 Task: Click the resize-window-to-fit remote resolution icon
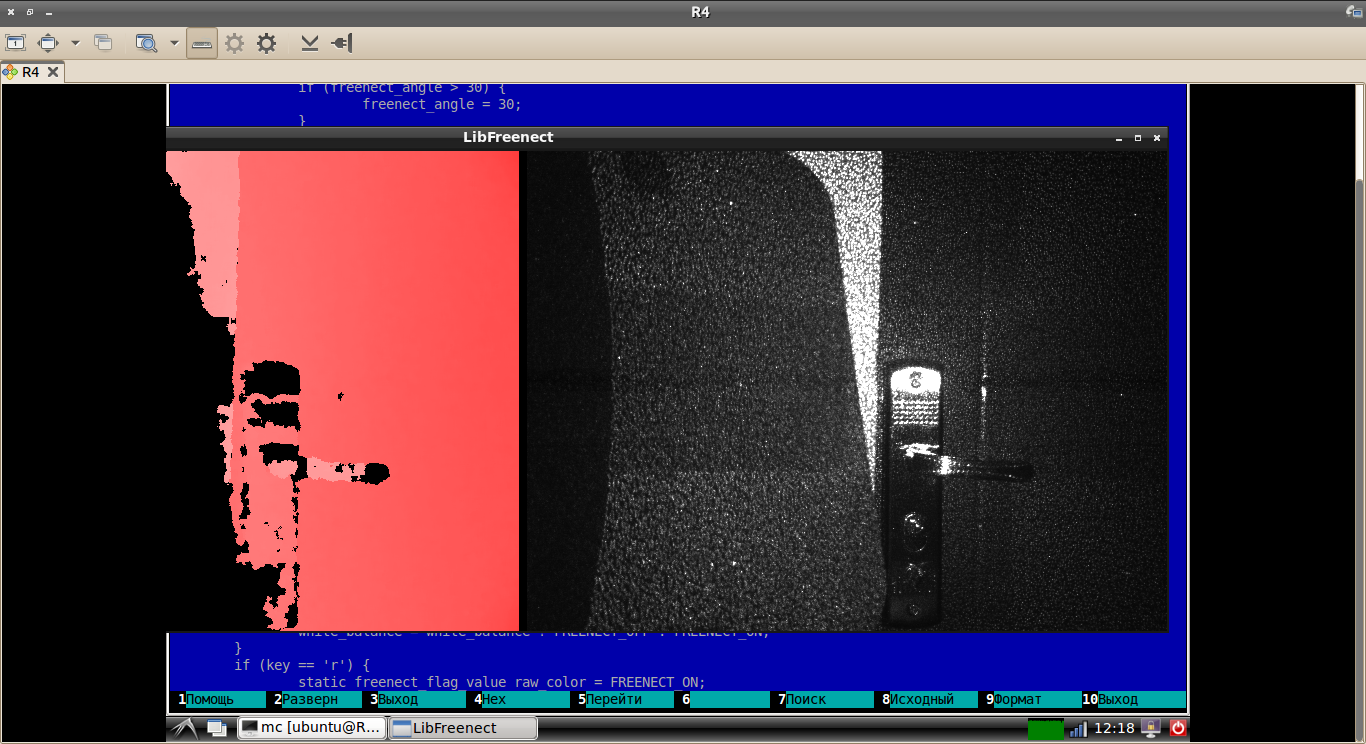coord(16,43)
